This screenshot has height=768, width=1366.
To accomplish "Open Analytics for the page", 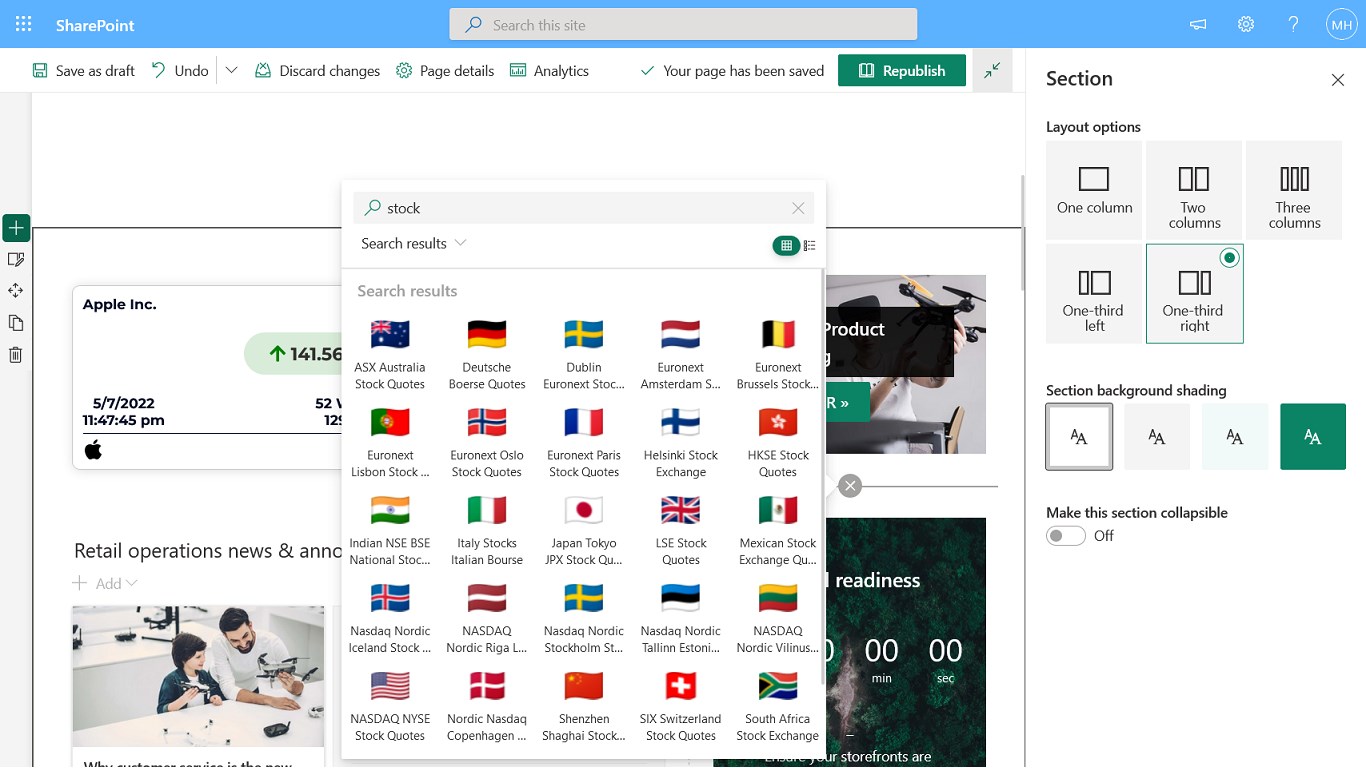I will point(550,71).
